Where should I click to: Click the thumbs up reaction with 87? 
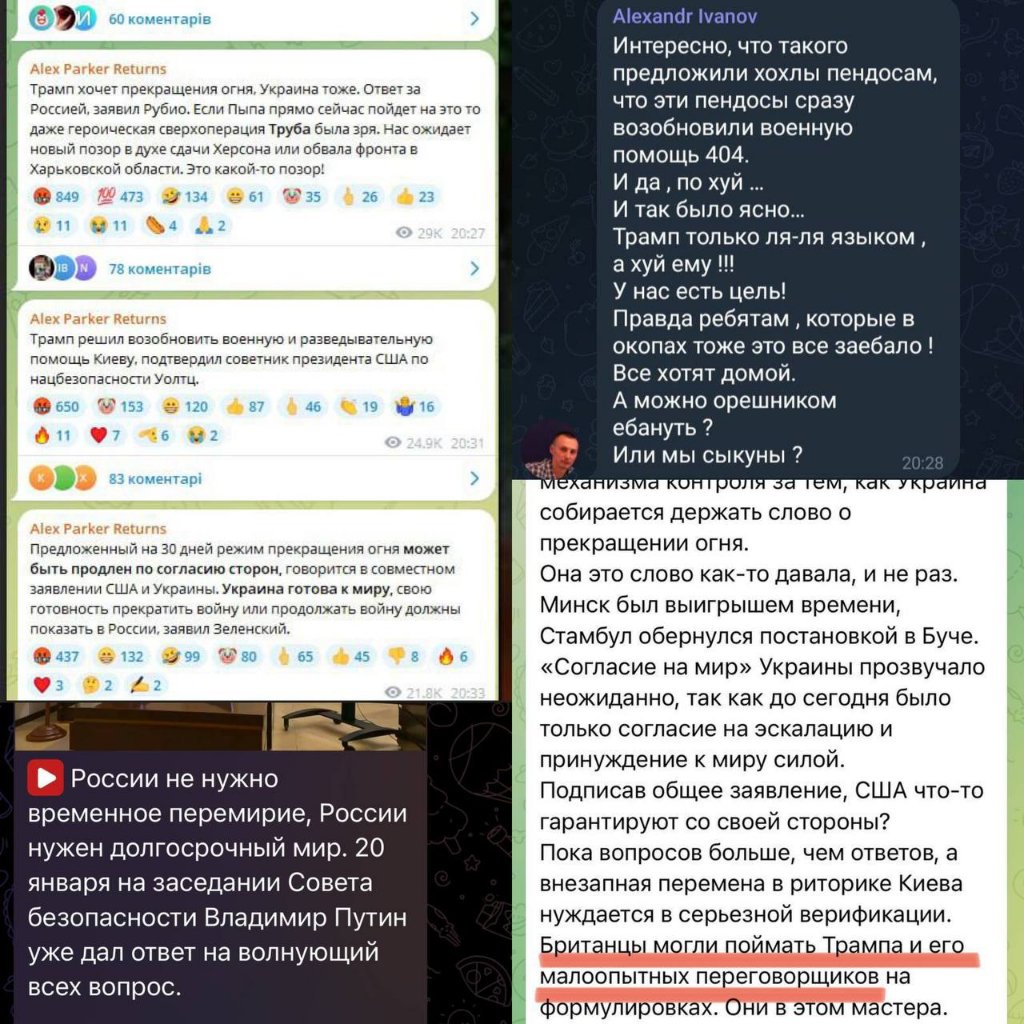245,407
